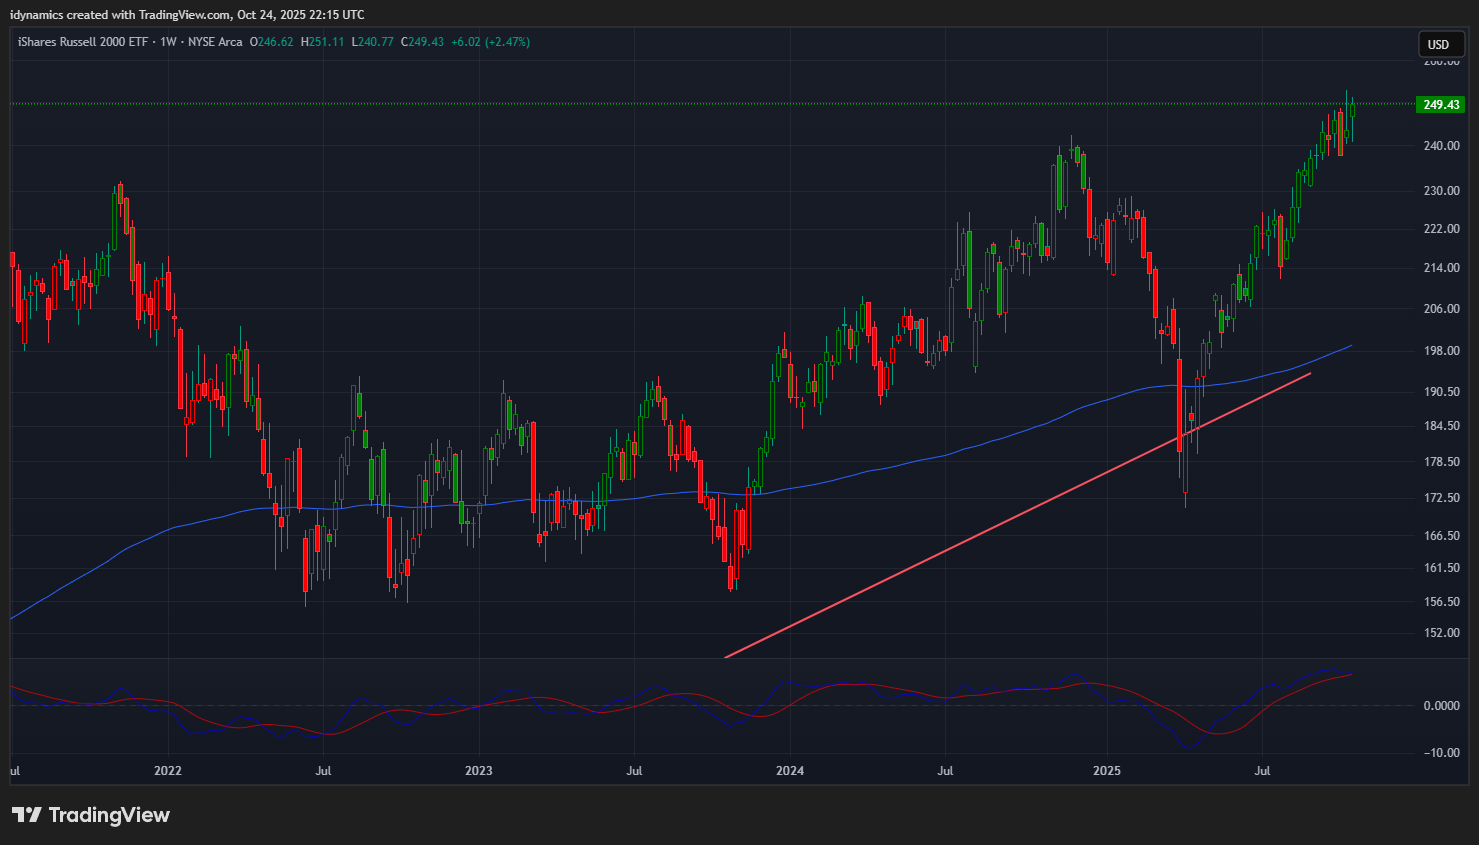The image size is (1479, 845).
Task: Select the 2023 label on the time axis
Action: coord(479,771)
